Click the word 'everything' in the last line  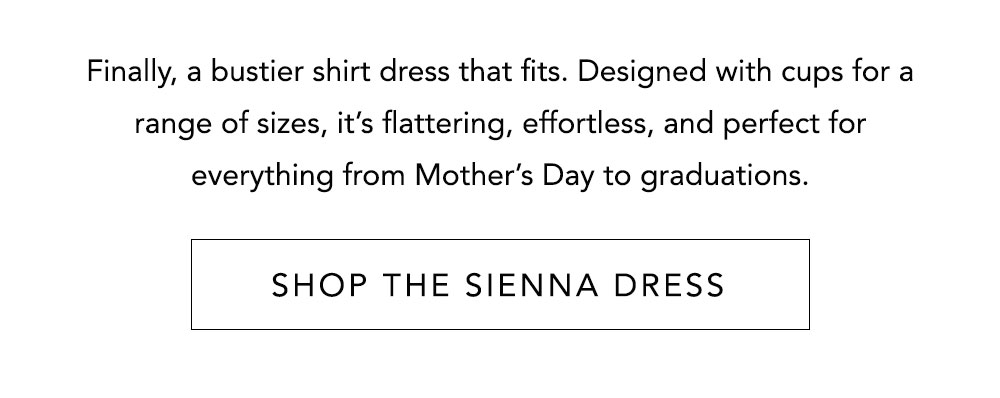coord(262,176)
